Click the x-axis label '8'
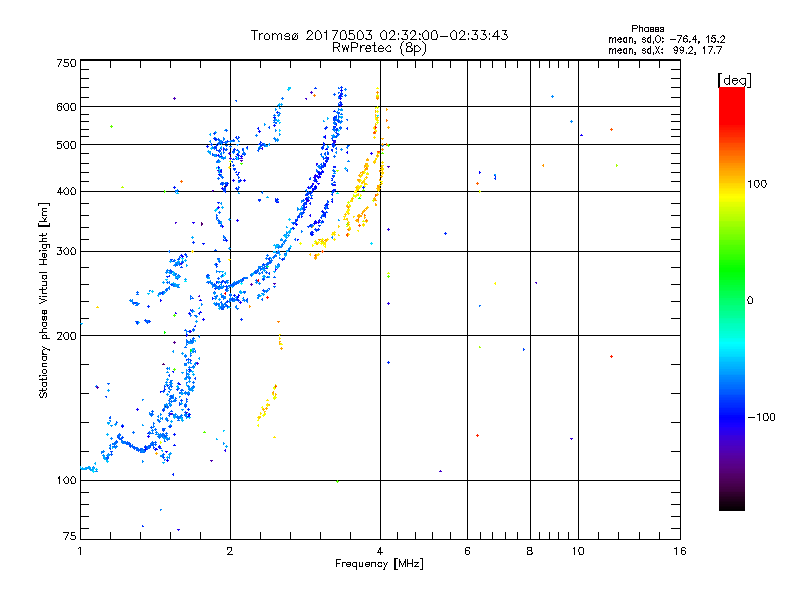Image resolution: width=800 pixels, height=600 pixels. click(x=530, y=551)
